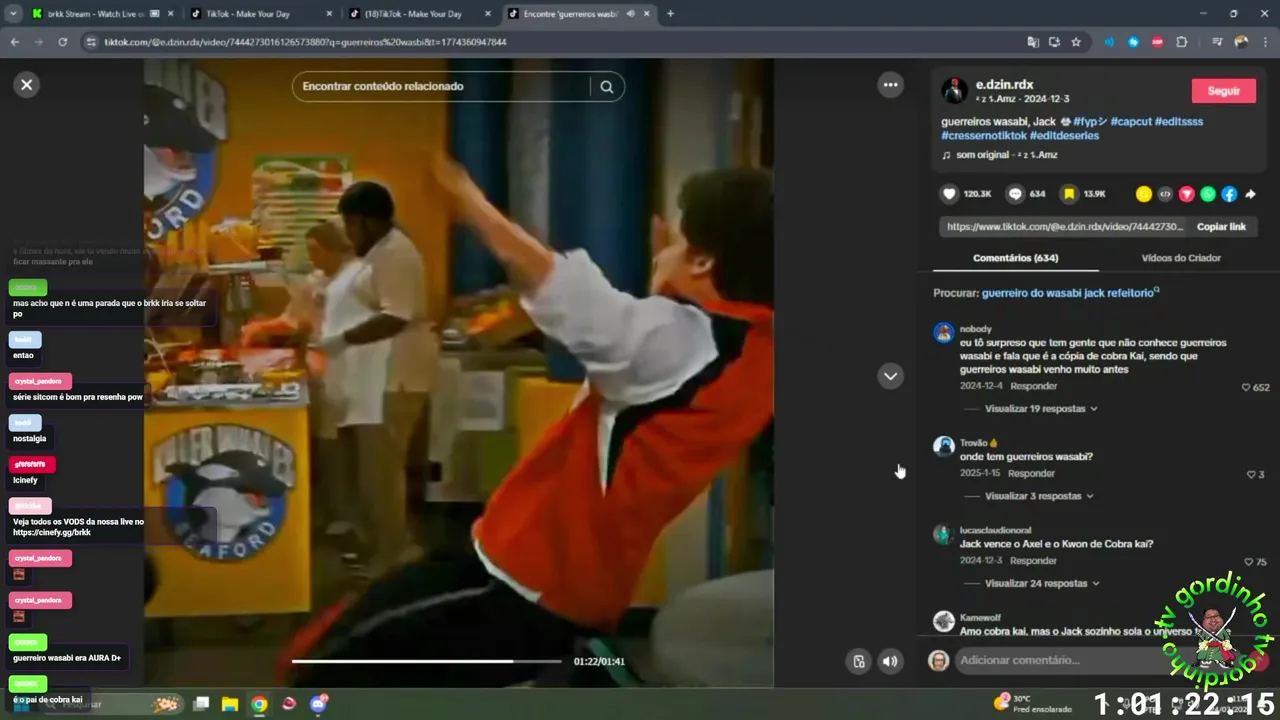Expand 'Visualizar 24 respostas' replies
This screenshot has width=1280, height=720.
[x=1041, y=583]
